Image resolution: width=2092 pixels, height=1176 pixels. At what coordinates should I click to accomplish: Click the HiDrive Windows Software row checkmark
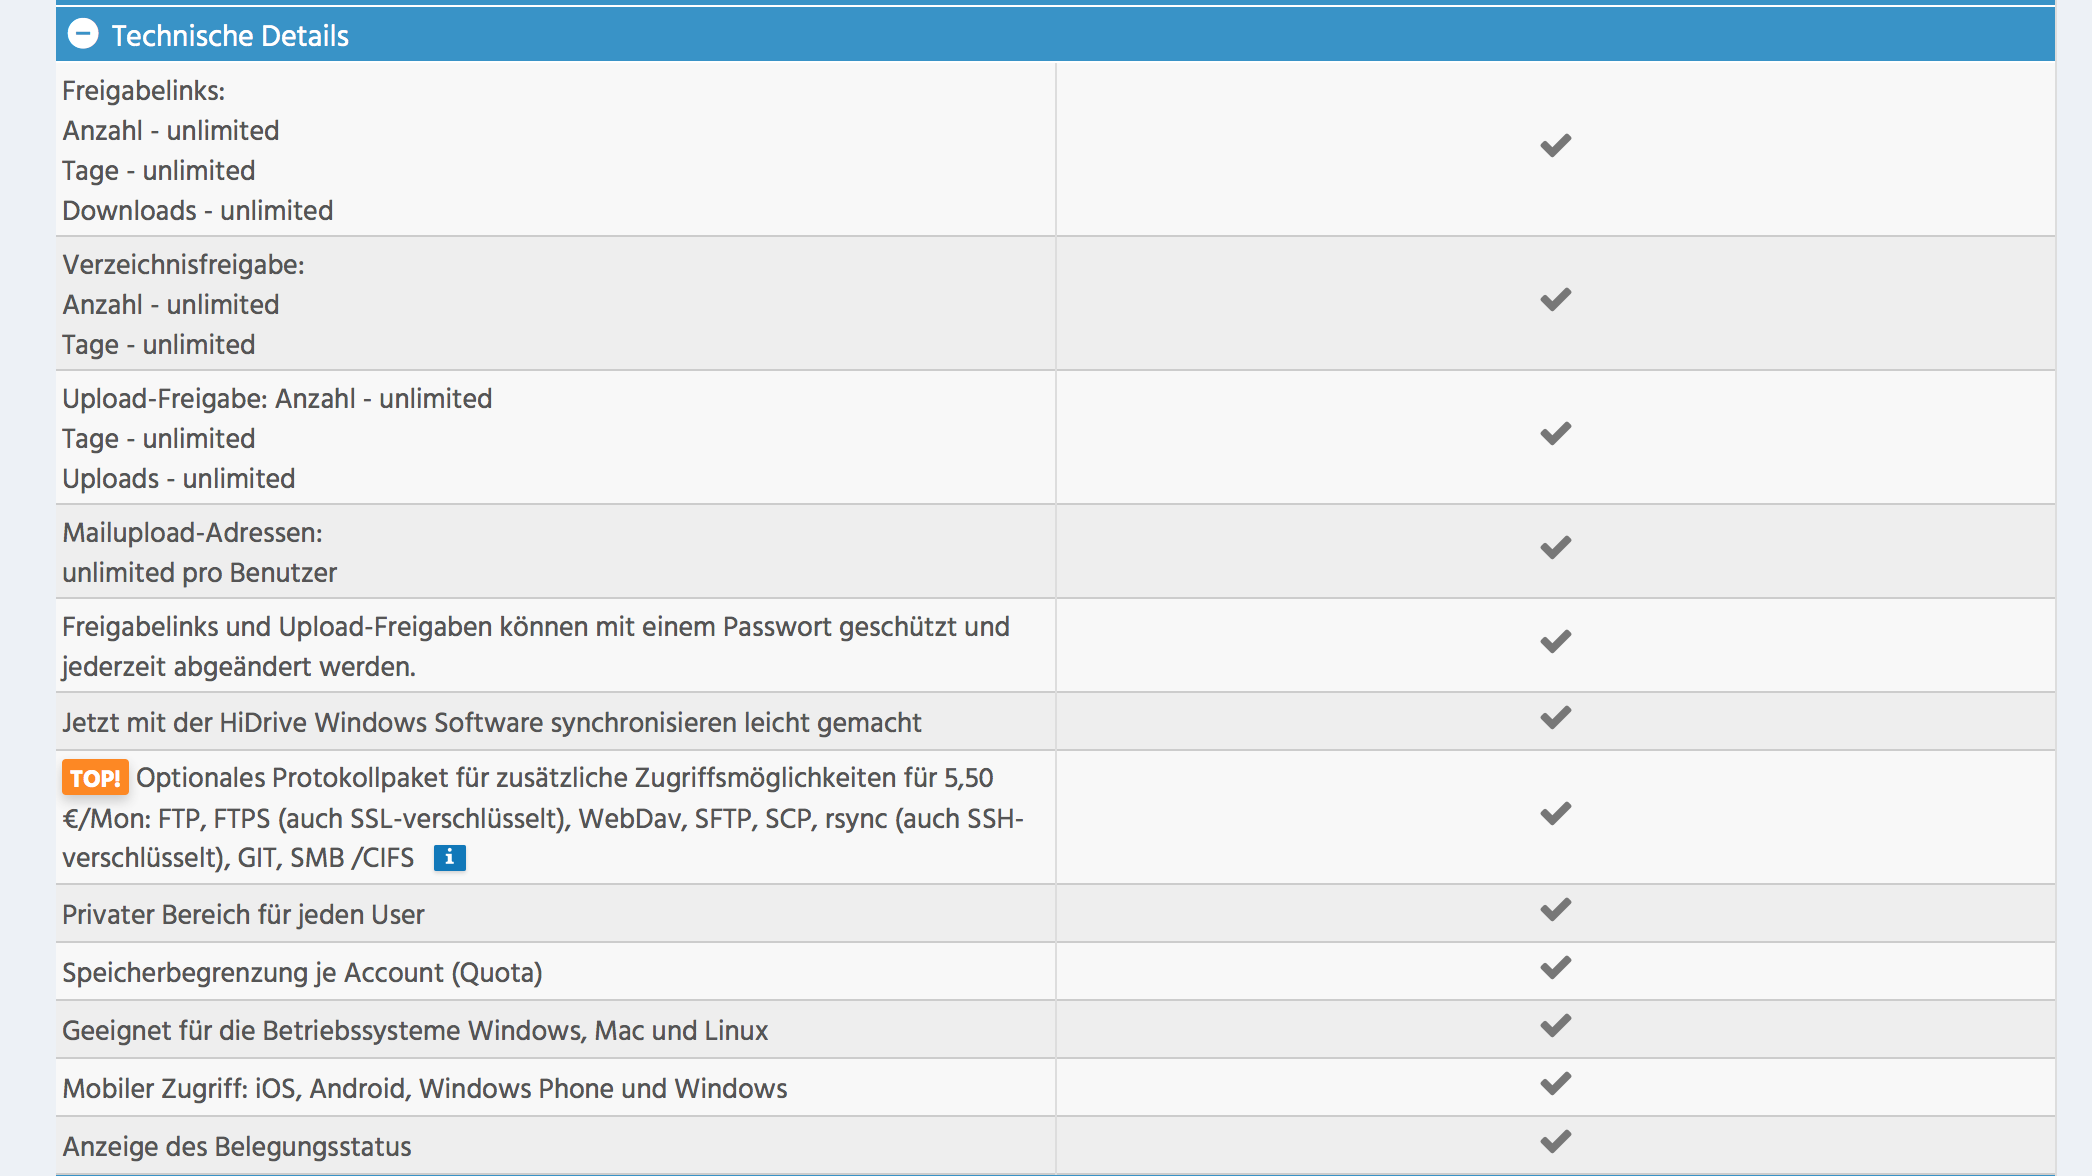click(x=1555, y=718)
